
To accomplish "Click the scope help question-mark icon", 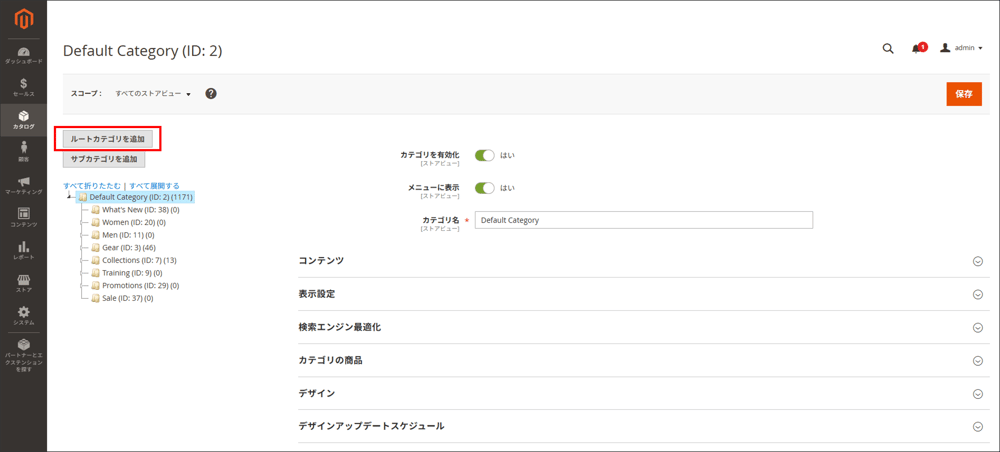I will coord(211,93).
